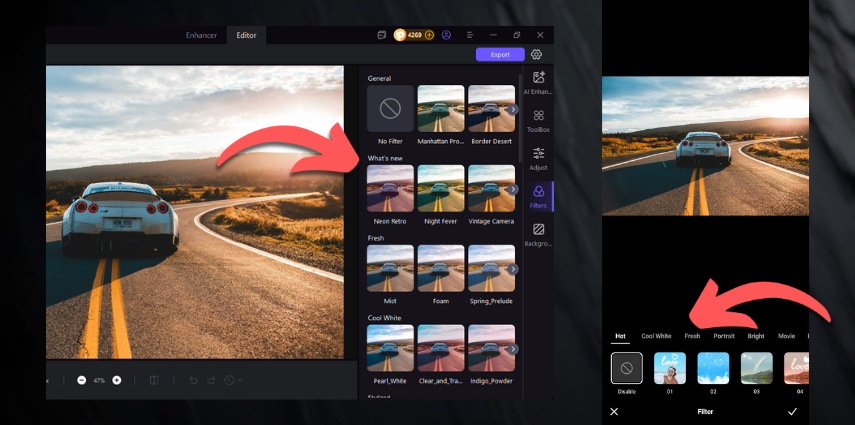Select Disable filter in the mobile panel
This screenshot has height=425, width=855.
[627, 369]
